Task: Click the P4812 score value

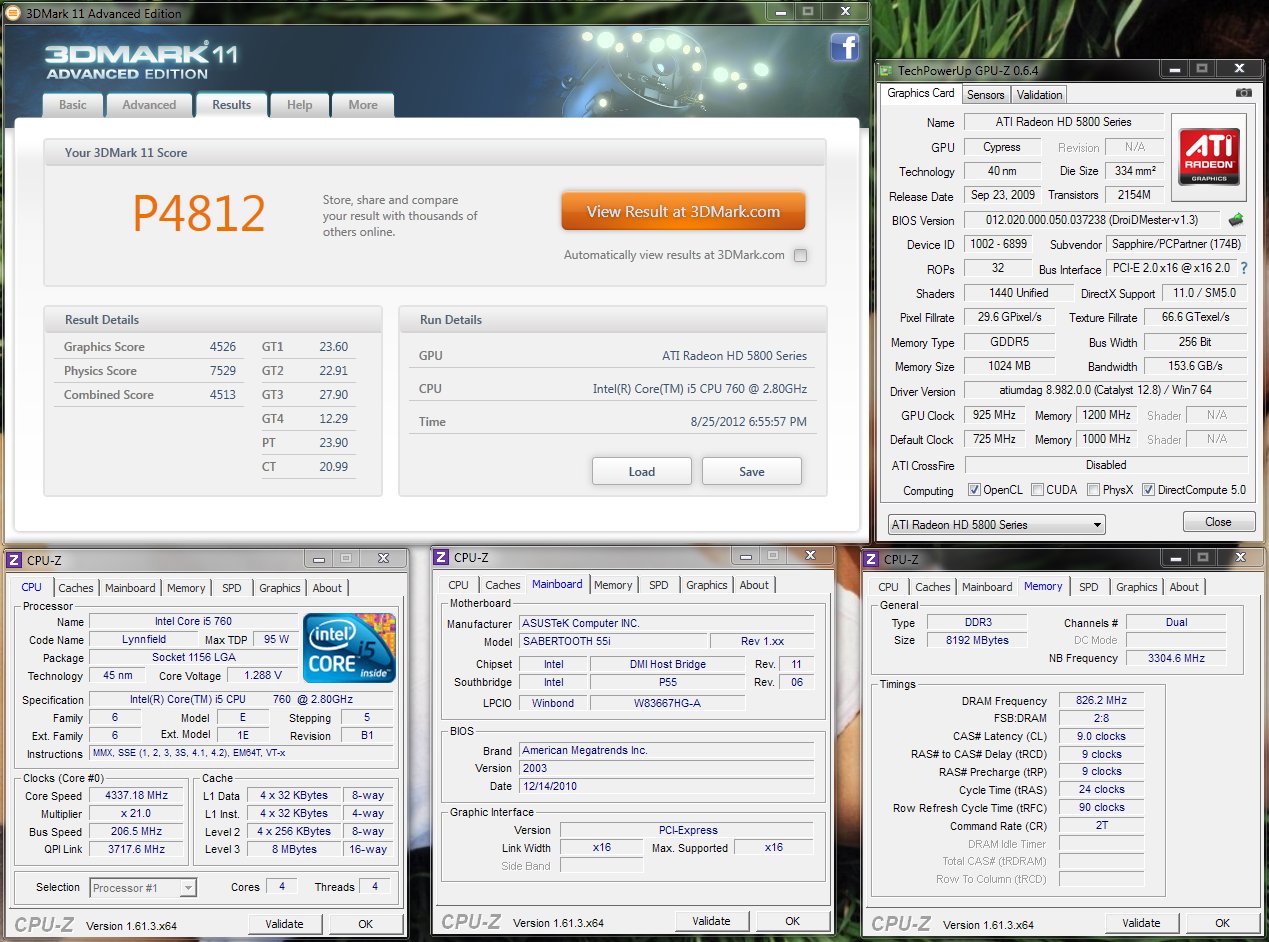Action: point(199,213)
